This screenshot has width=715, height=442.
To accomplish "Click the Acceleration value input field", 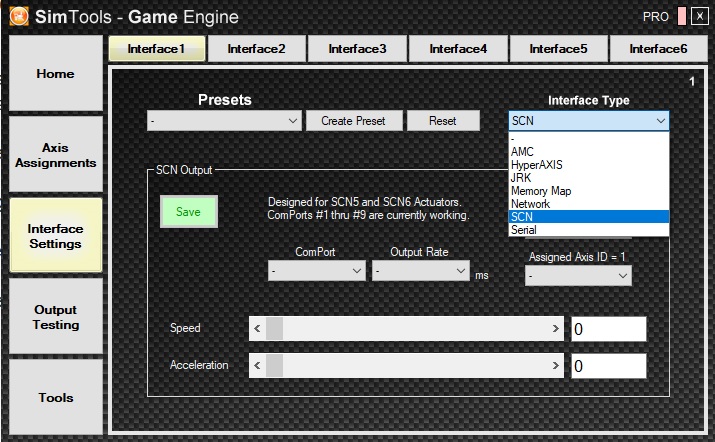I will click(x=608, y=366).
